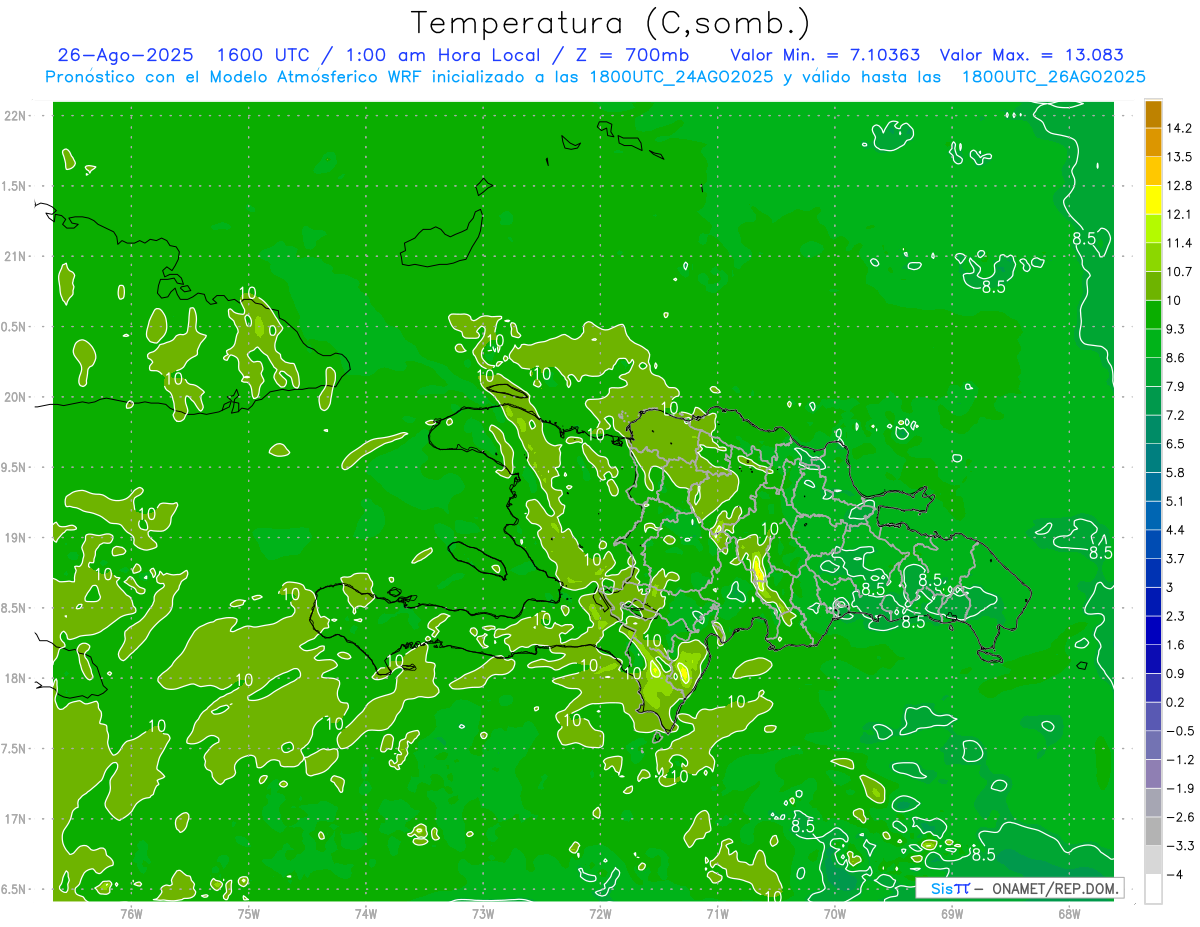Click the "1800UTC_24AGO2025" initialization time text
This screenshot has height=927, width=1200.
(679, 77)
